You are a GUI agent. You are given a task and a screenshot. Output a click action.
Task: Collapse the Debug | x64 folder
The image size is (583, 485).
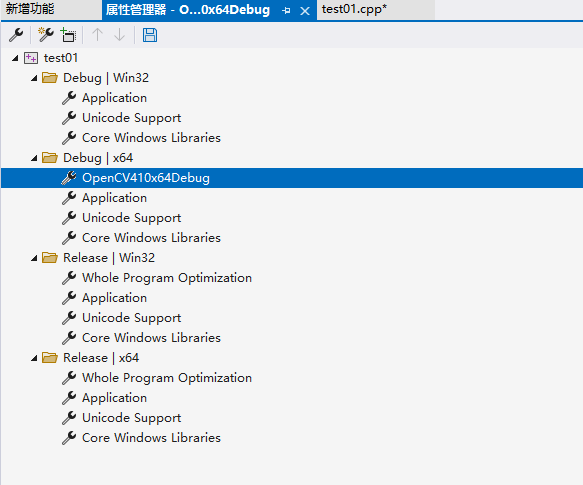[34, 158]
